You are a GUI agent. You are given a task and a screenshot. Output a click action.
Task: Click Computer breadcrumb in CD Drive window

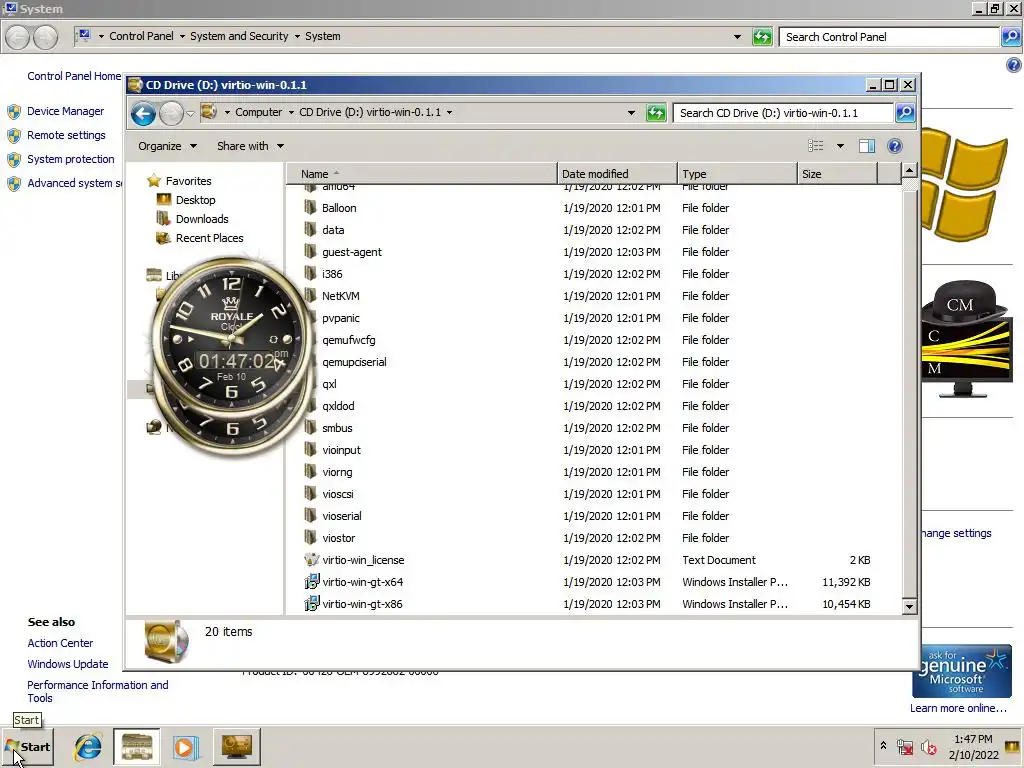(x=259, y=112)
